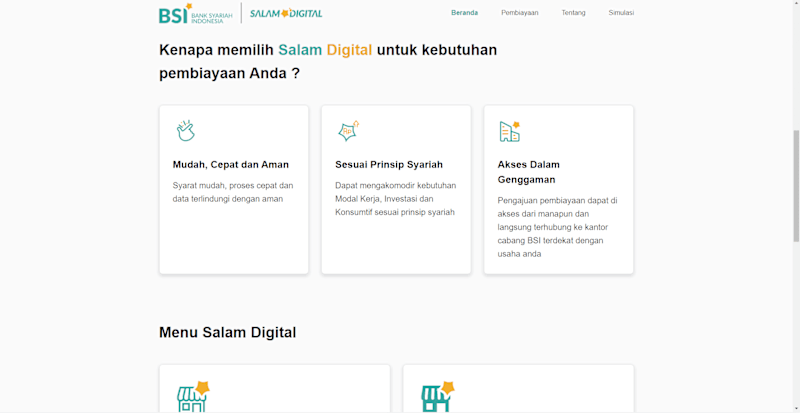Open the Simulasi menu item
This screenshot has width=800, height=413.
[x=621, y=13]
